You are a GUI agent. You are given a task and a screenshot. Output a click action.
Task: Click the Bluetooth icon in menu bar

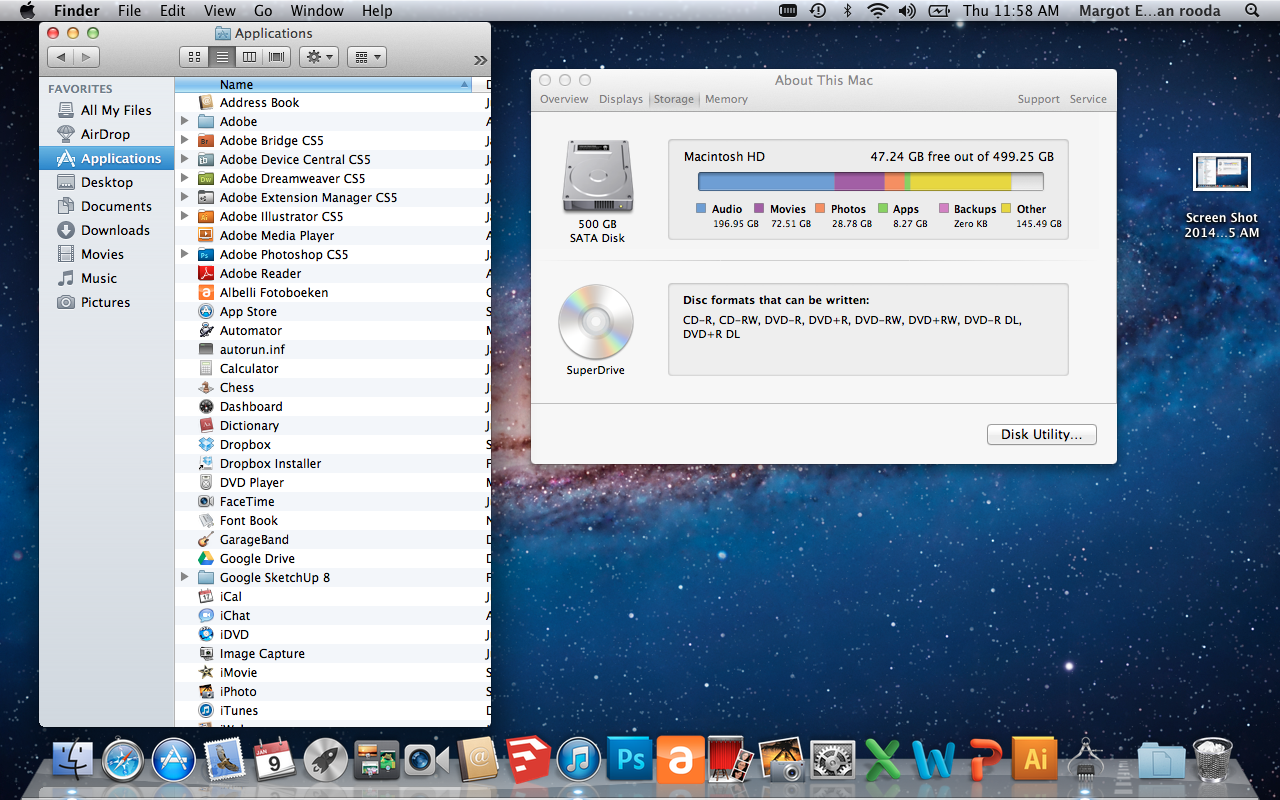[x=848, y=11]
